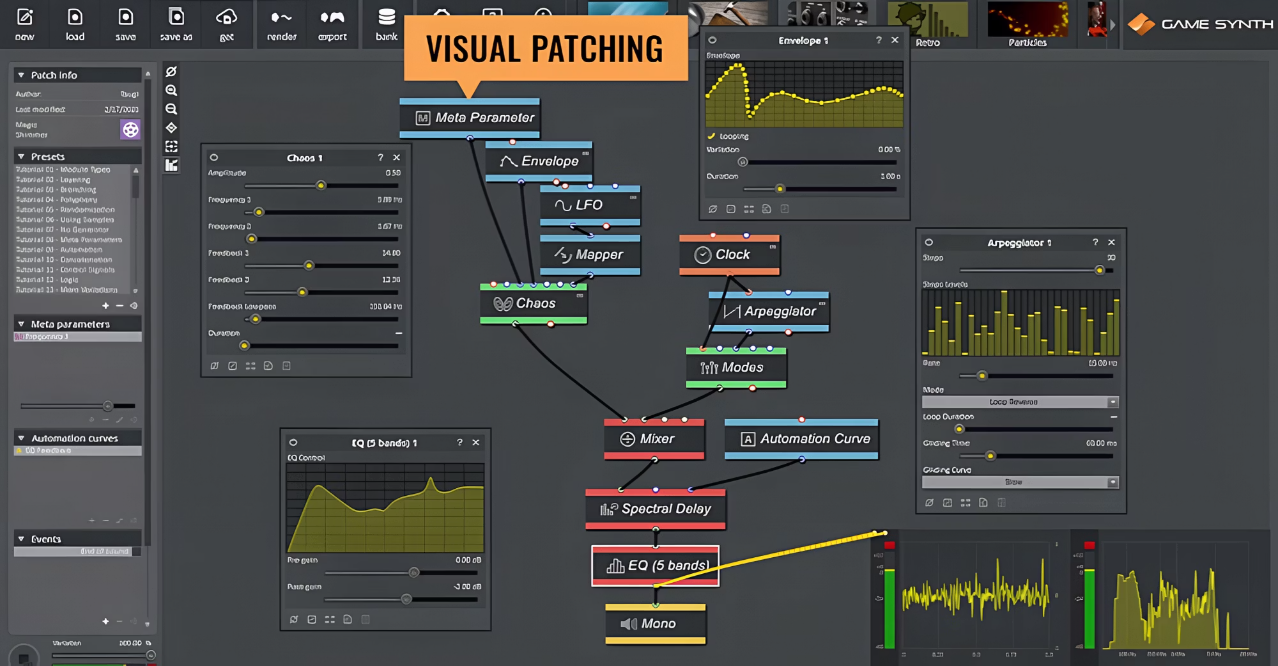Select the Automation Curve module node

801,438
